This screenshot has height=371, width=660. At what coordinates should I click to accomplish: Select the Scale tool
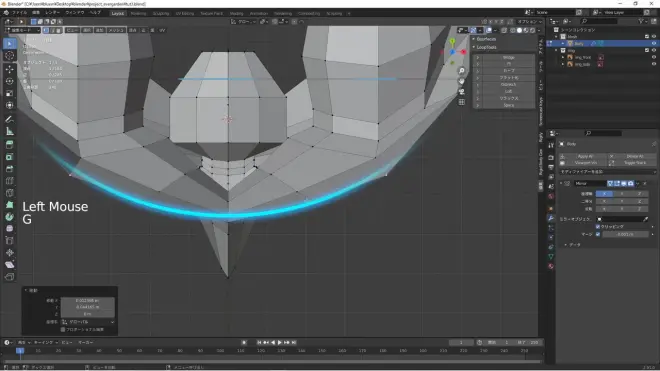(x=10, y=93)
